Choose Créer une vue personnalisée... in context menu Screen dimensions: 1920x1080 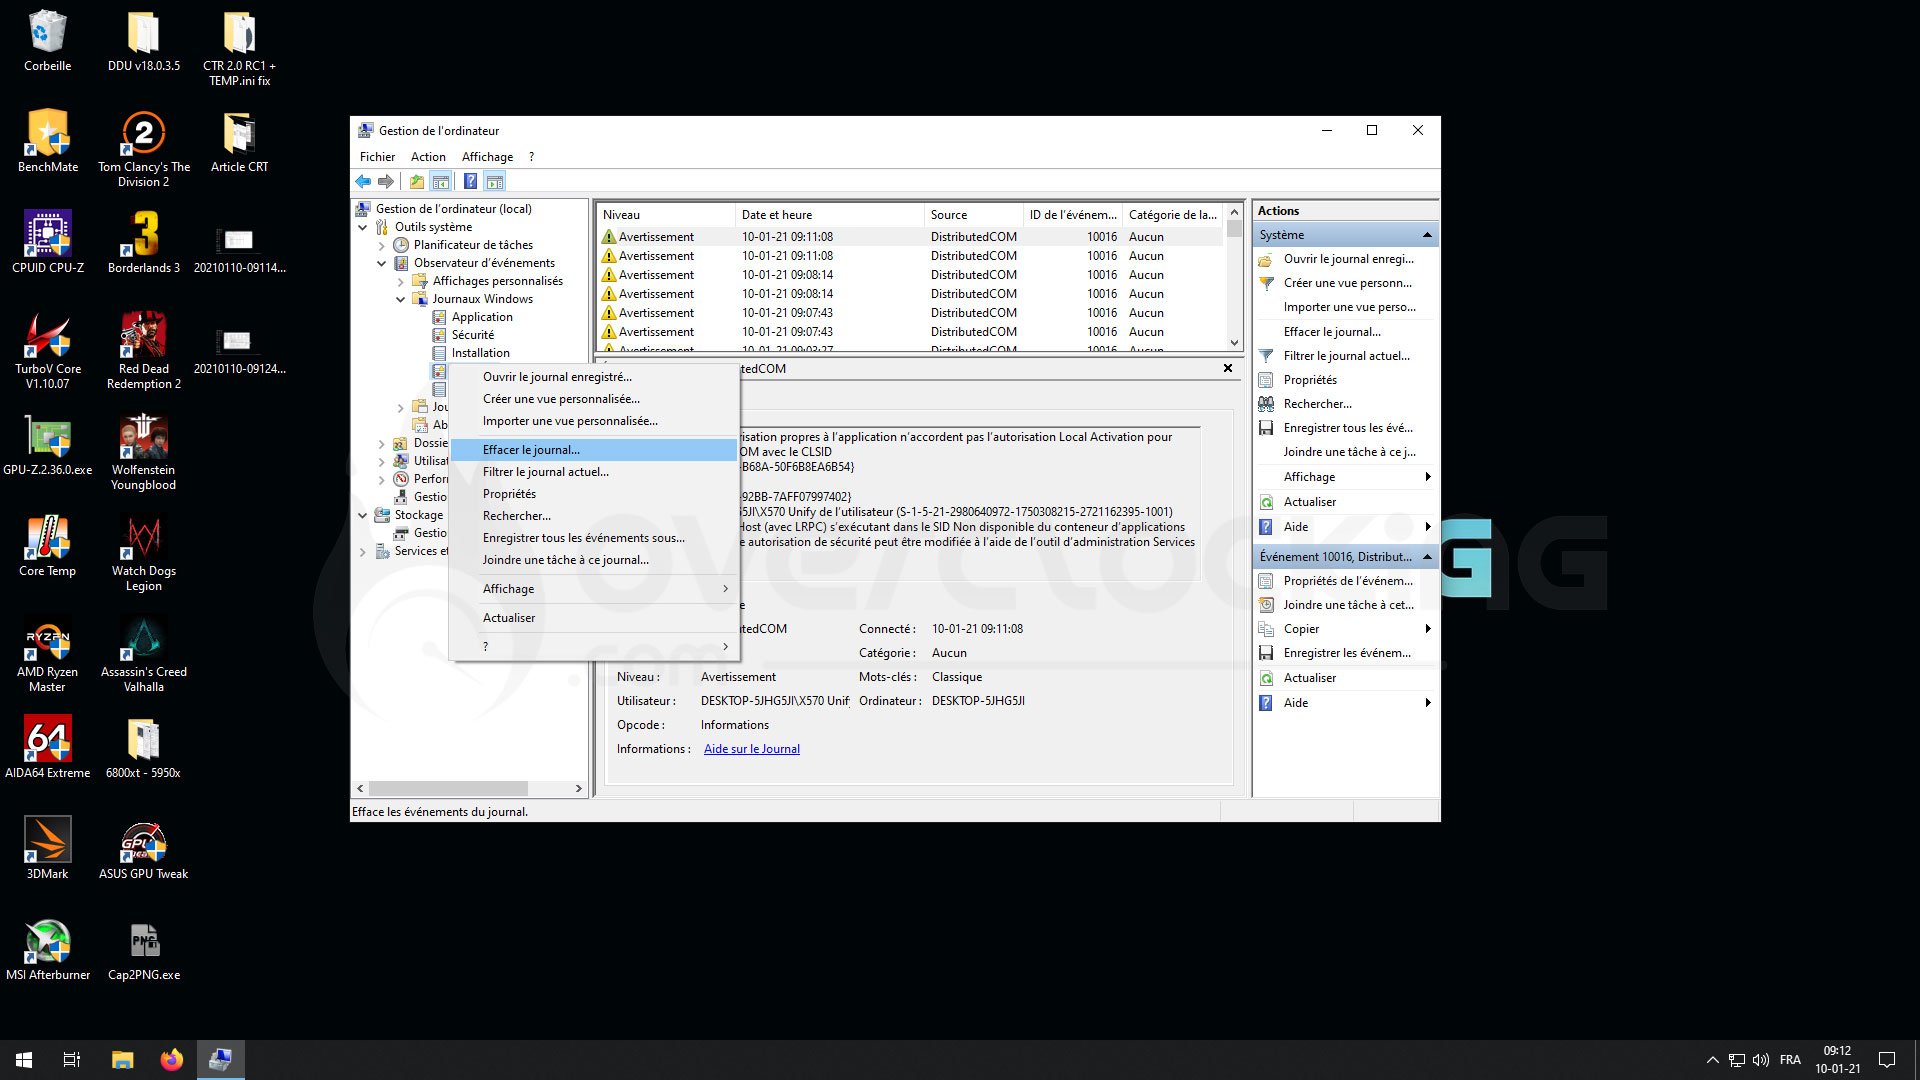click(x=594, y=399)
